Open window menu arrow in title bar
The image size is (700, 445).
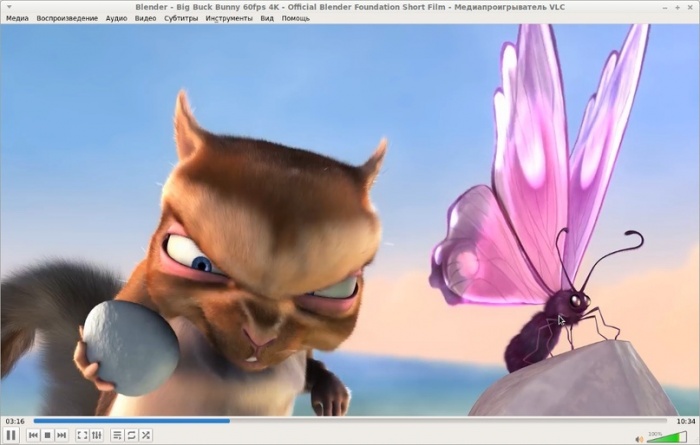pyautogui.click(x=9, y=7)
